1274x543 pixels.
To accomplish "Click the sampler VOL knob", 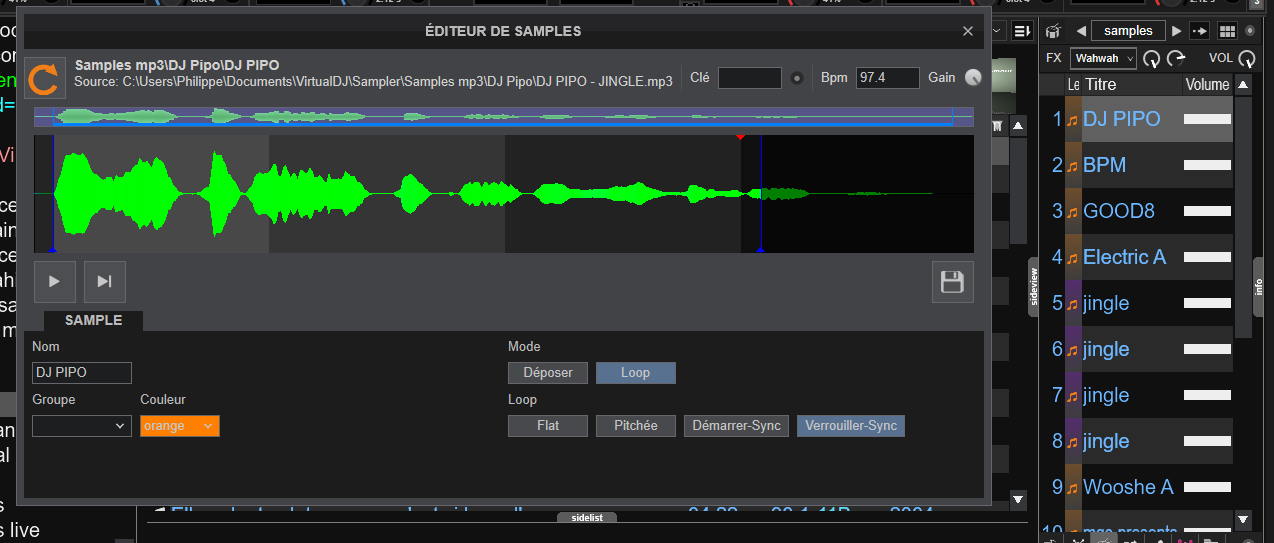I will tap(1247, 58).
